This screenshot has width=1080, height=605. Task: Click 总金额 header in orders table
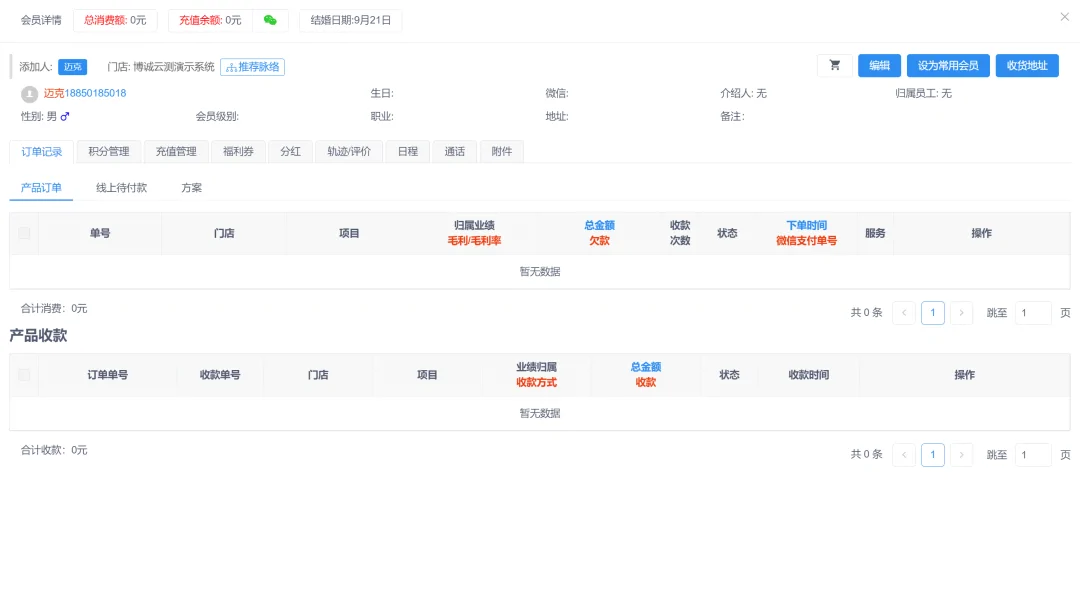[599, 225]
